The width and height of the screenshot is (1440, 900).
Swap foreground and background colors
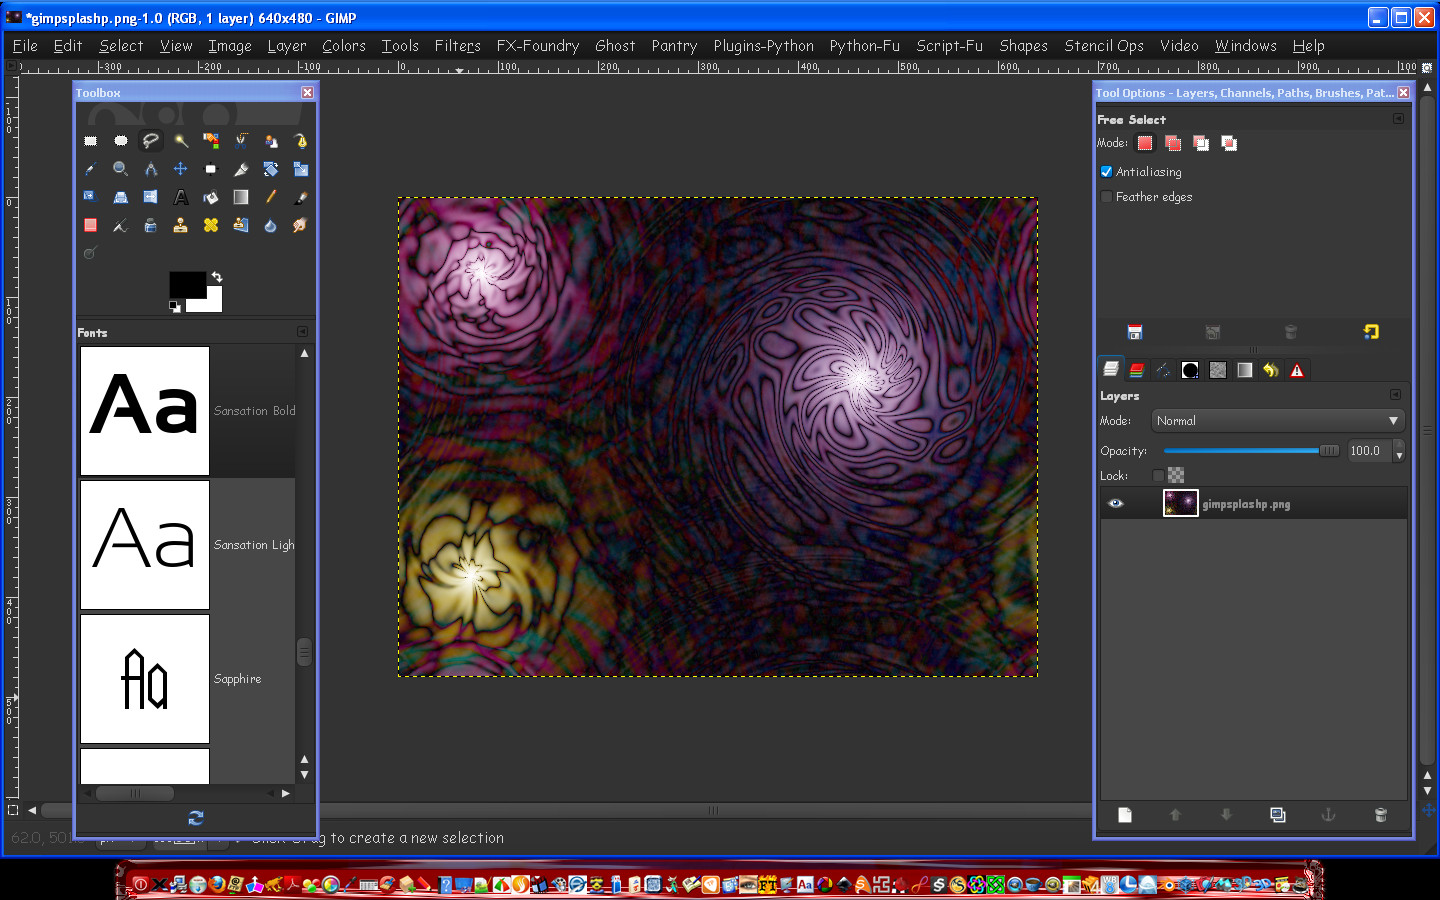coord(217,277)
